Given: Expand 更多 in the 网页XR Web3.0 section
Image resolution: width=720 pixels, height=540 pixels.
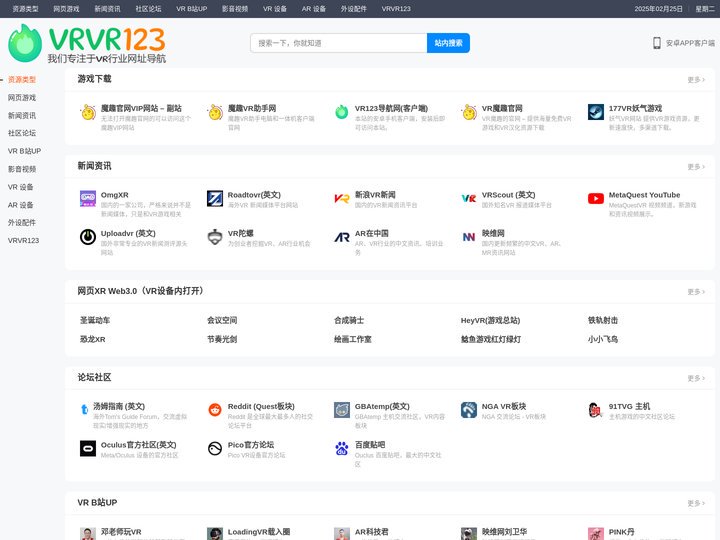Looking at the screenshot, I should pos(696,292).
